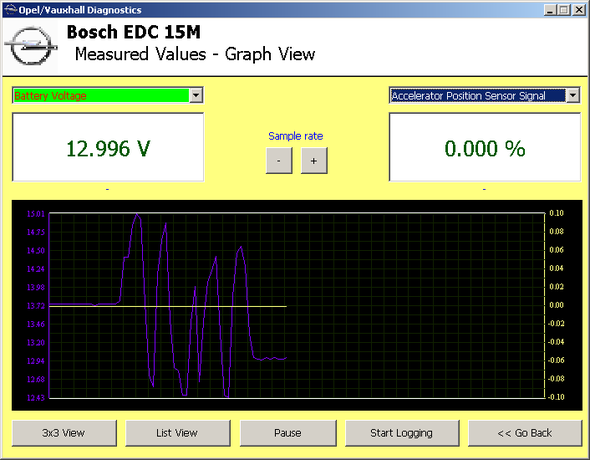Image resolution: width=590 pixels, height=460 pixels.
Task: Click the 12.94 left axis label
Action: pos(35,361)
